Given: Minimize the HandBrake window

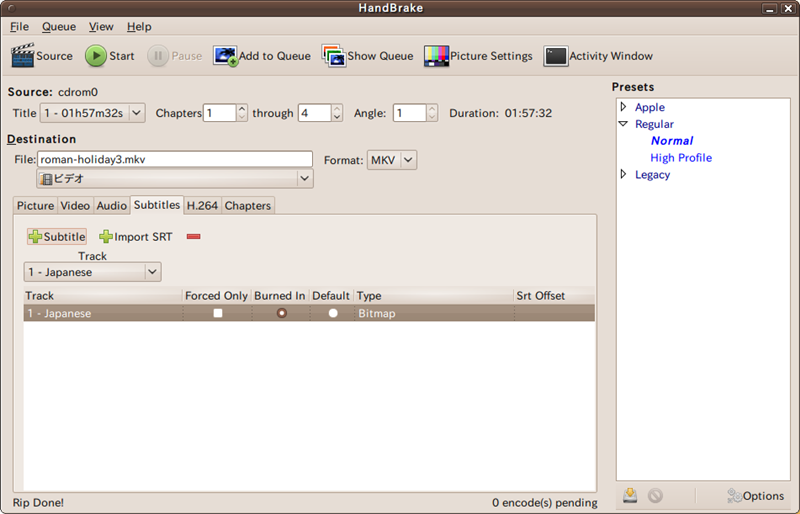Looking at the screenshot, I should click(769, 8).
